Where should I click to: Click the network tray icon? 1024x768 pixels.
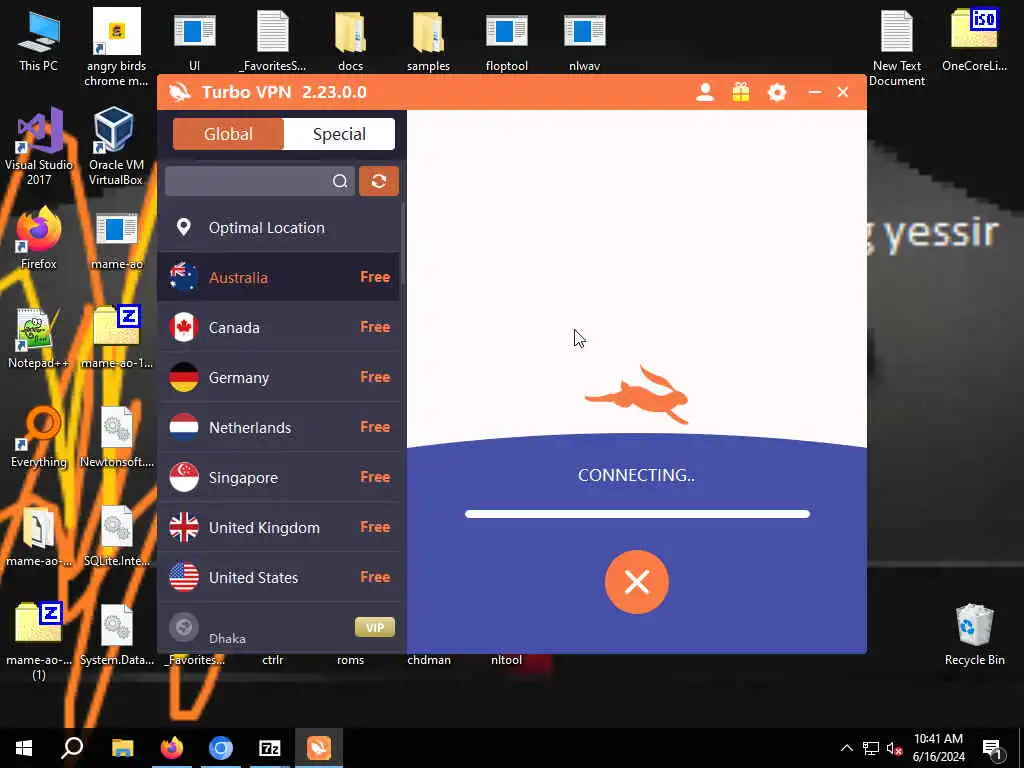coord(871,748)
